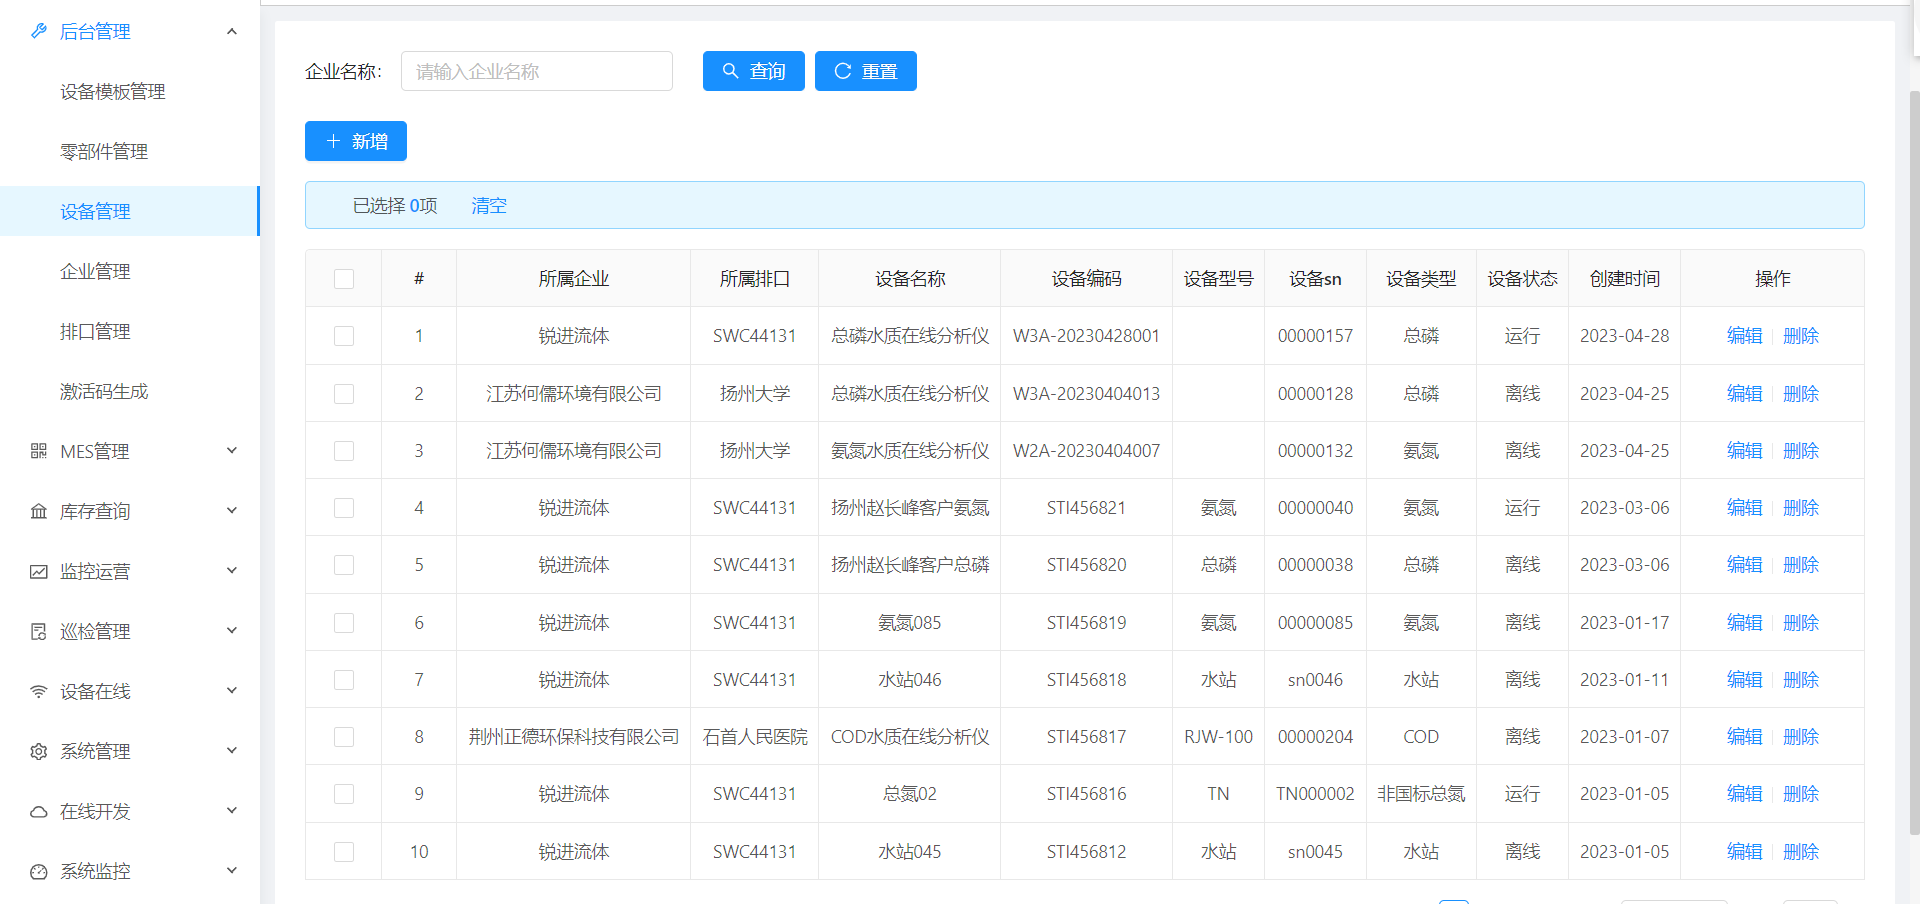This screenshot has width=1920, height=904.
Task: Open 设备模板管理 menu item
Action: 130,91
